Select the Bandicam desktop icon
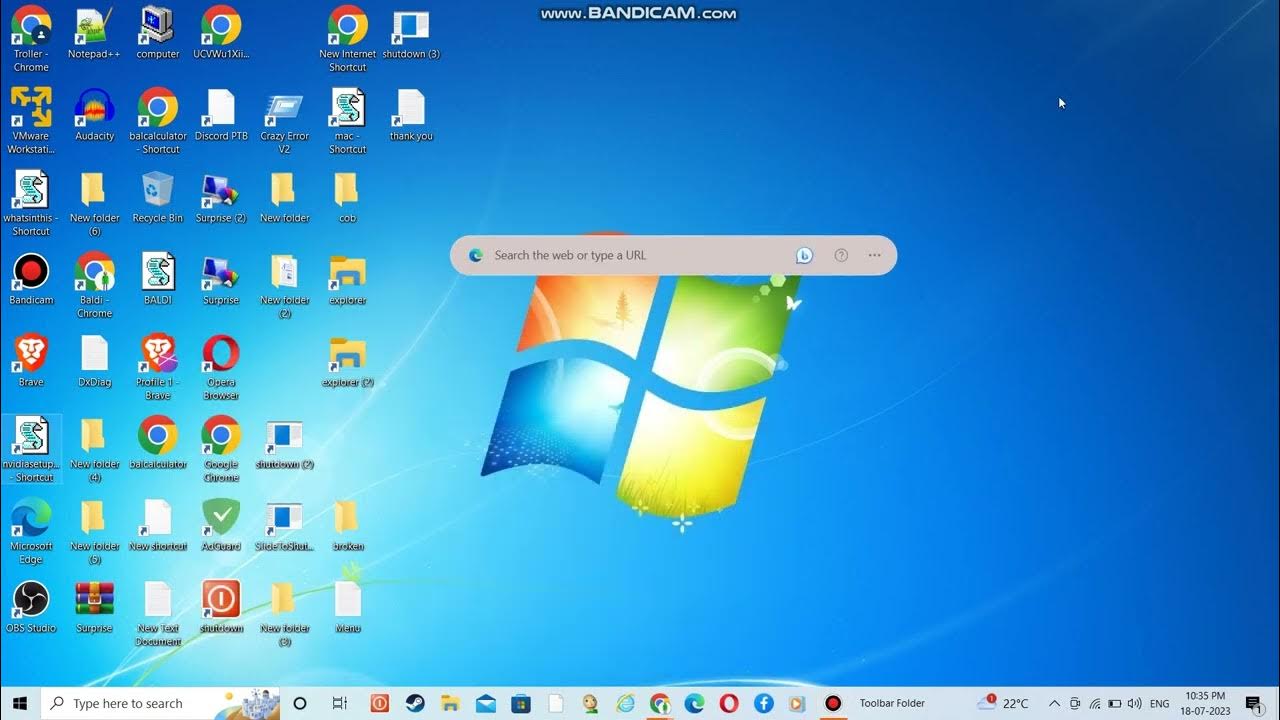This screenshot has width=1280, height=720. tap(31, 278)
